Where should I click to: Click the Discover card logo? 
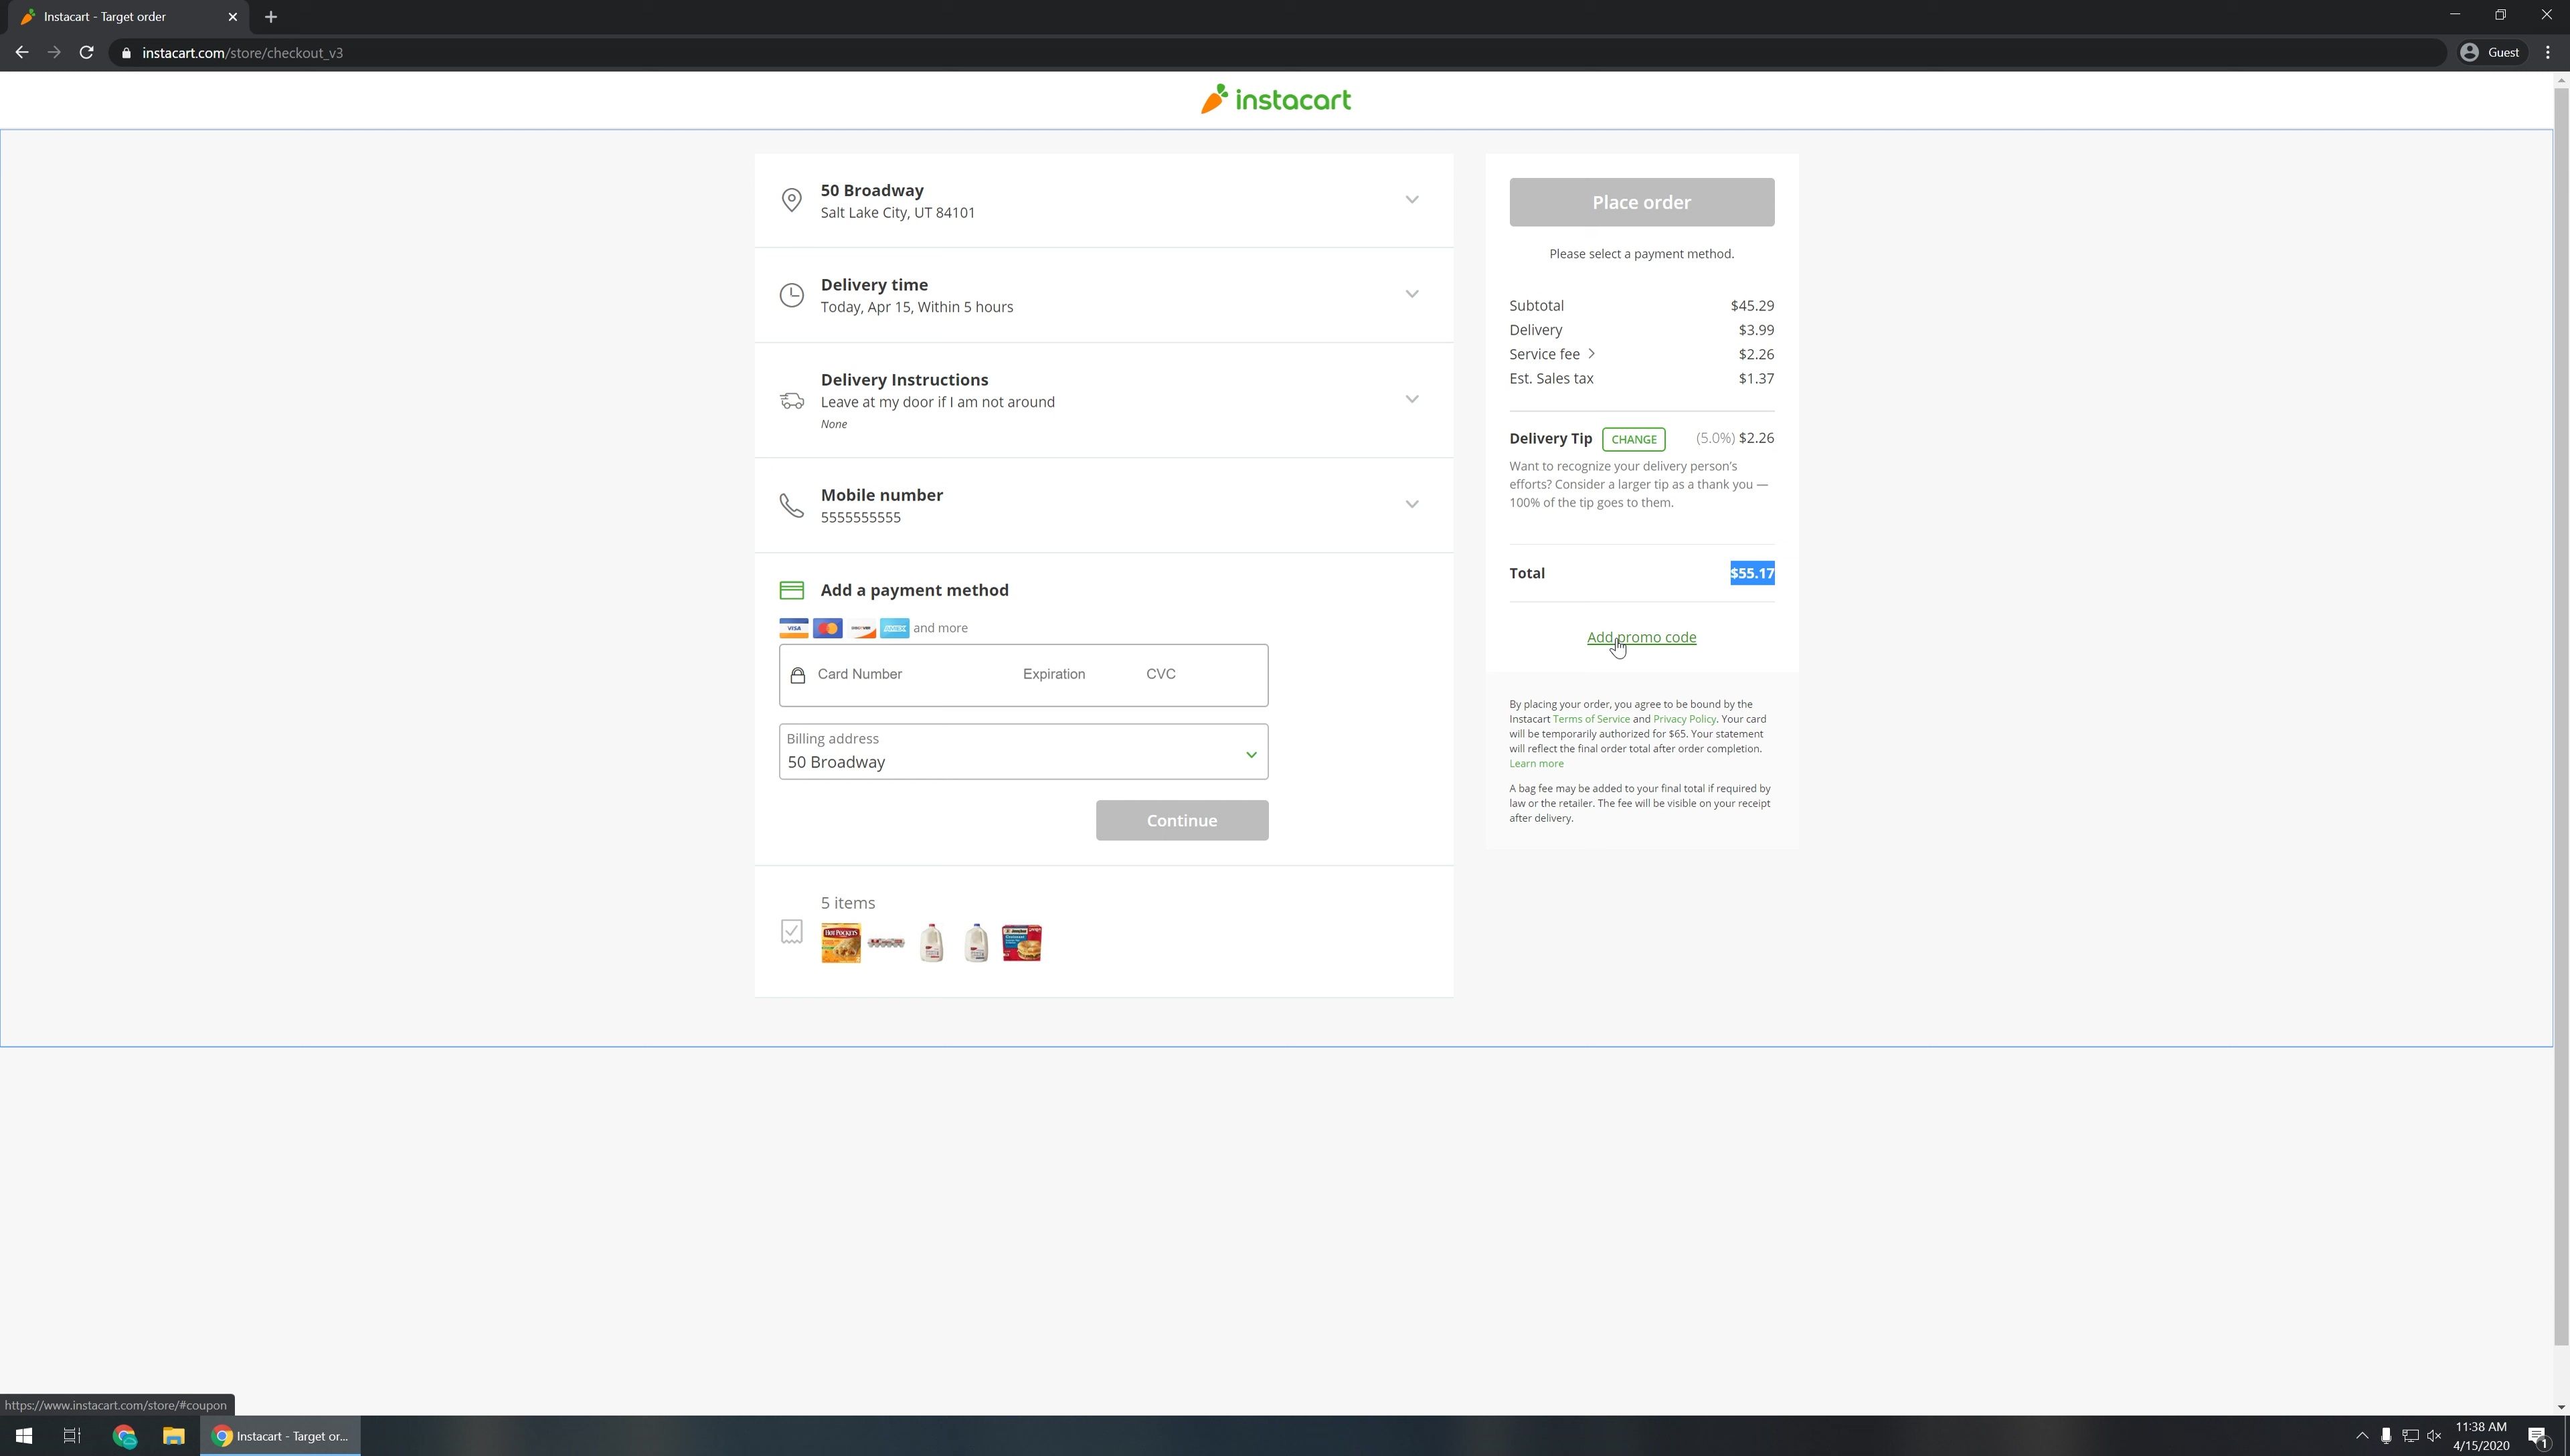pos(861,628)
